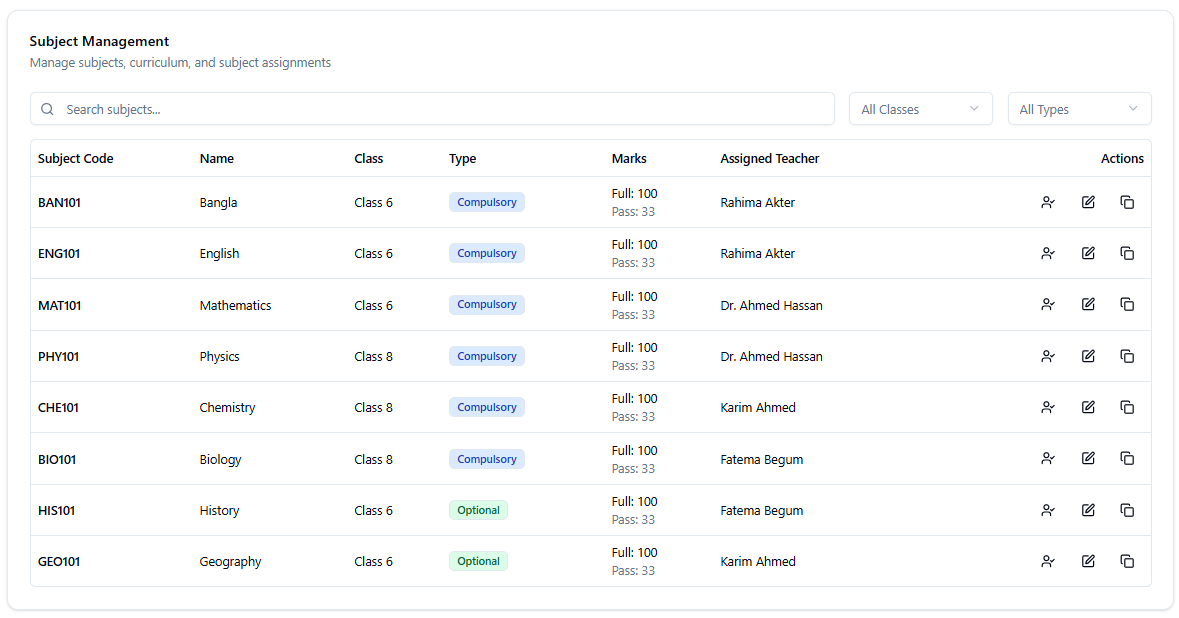Click the search magnifier icon
Image resolution: width=1179 pixels, height=618 pixels.
coord(48,109)
